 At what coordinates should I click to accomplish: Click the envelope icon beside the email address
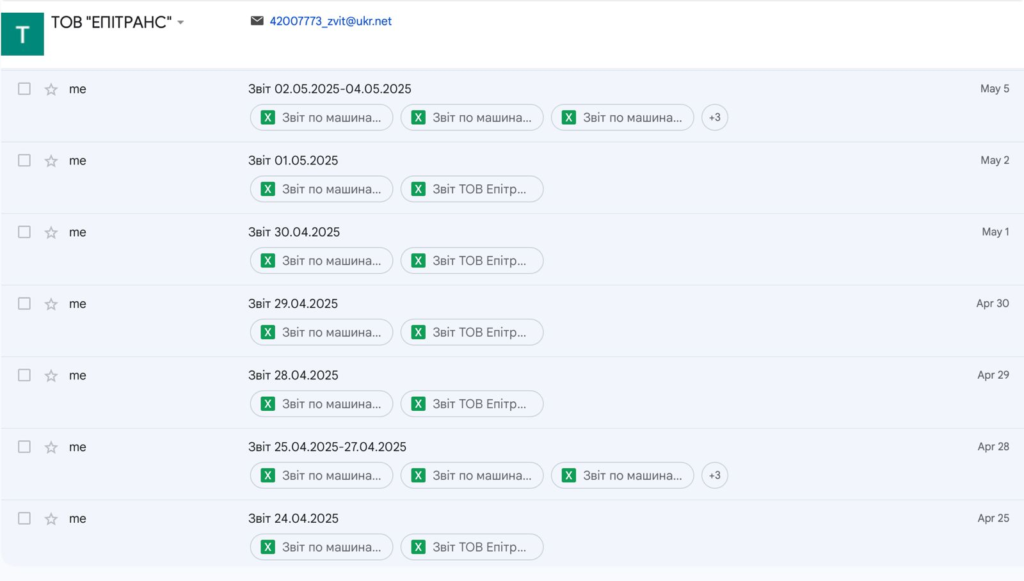tap(257, 21)
